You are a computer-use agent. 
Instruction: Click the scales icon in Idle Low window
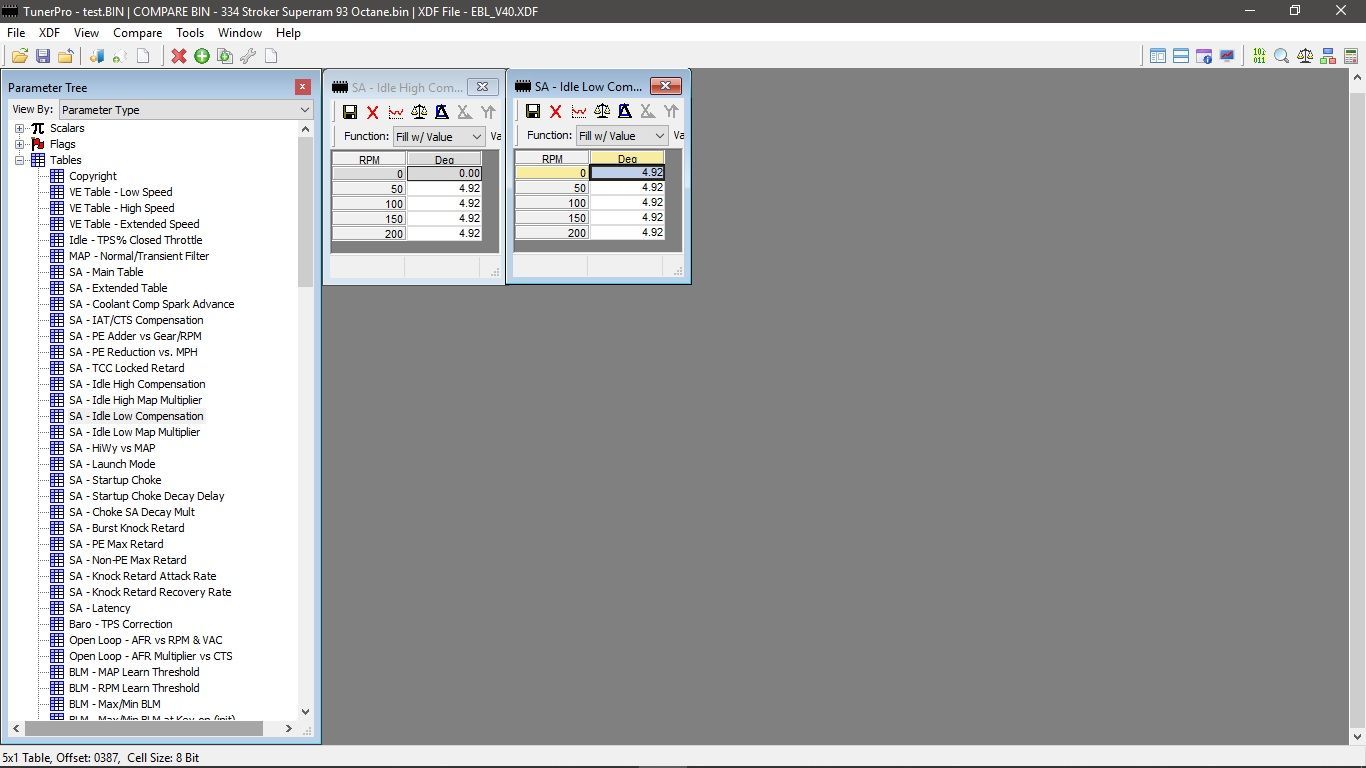[602, 112]
